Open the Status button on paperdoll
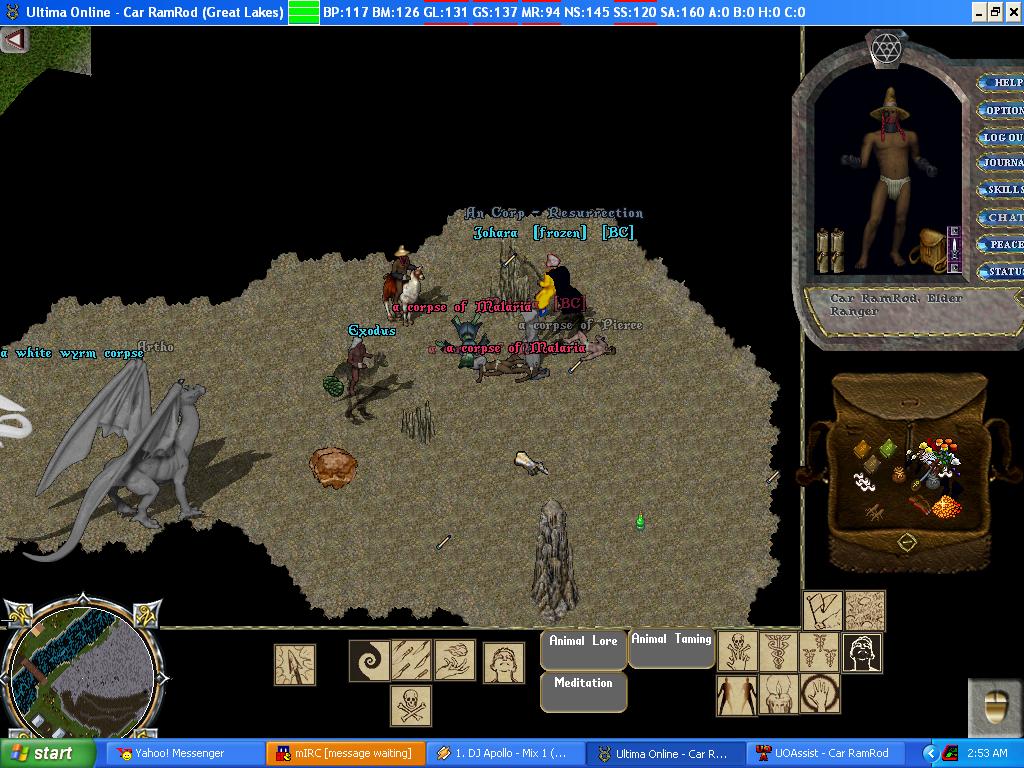Viewport: 1024px width, 768px height. tap(1001, 271)
